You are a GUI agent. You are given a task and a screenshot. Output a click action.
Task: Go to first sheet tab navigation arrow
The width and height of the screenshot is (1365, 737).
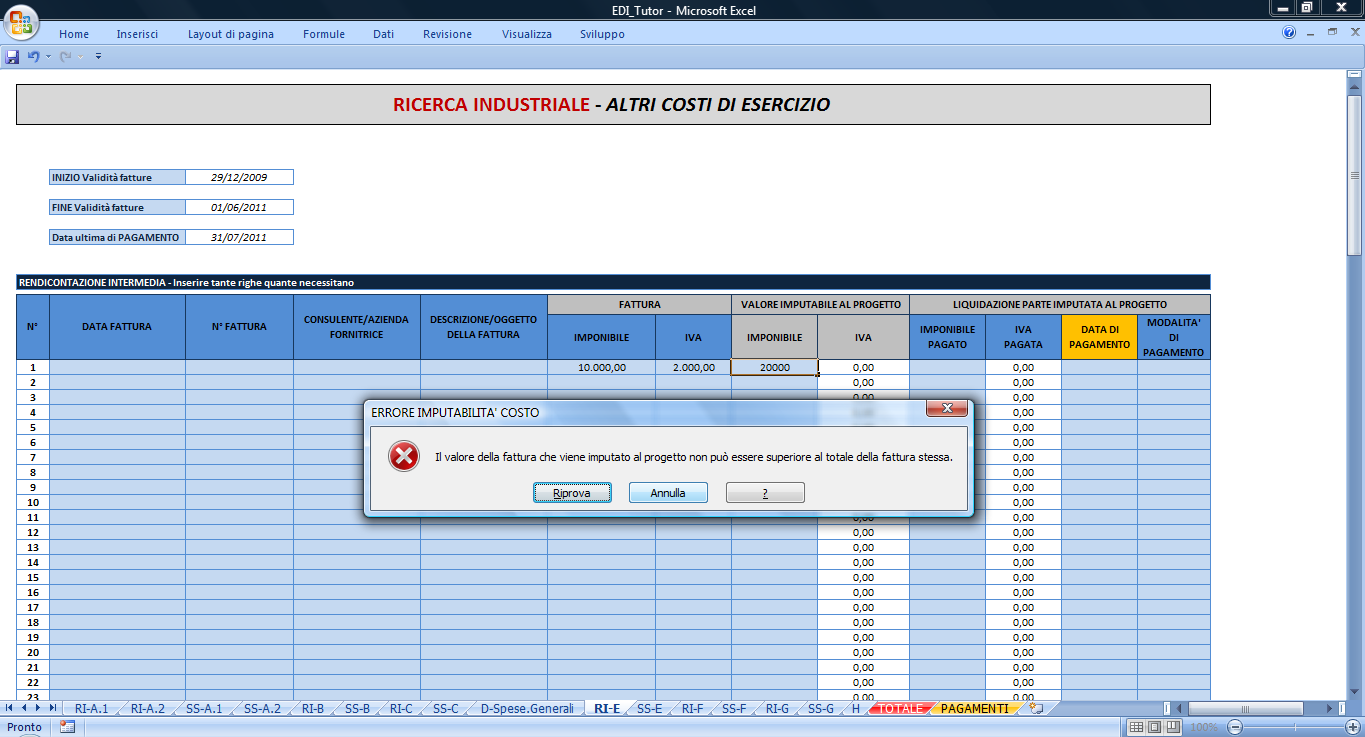point(10,708)
